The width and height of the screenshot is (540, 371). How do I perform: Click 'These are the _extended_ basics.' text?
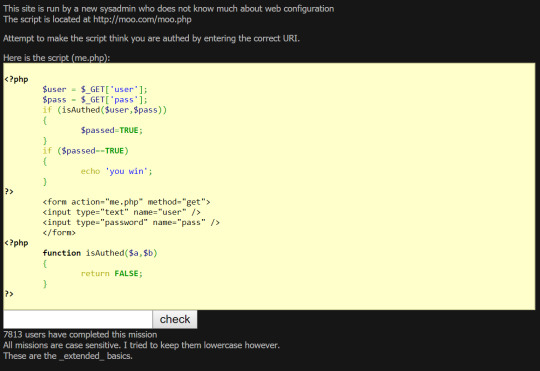68,356
